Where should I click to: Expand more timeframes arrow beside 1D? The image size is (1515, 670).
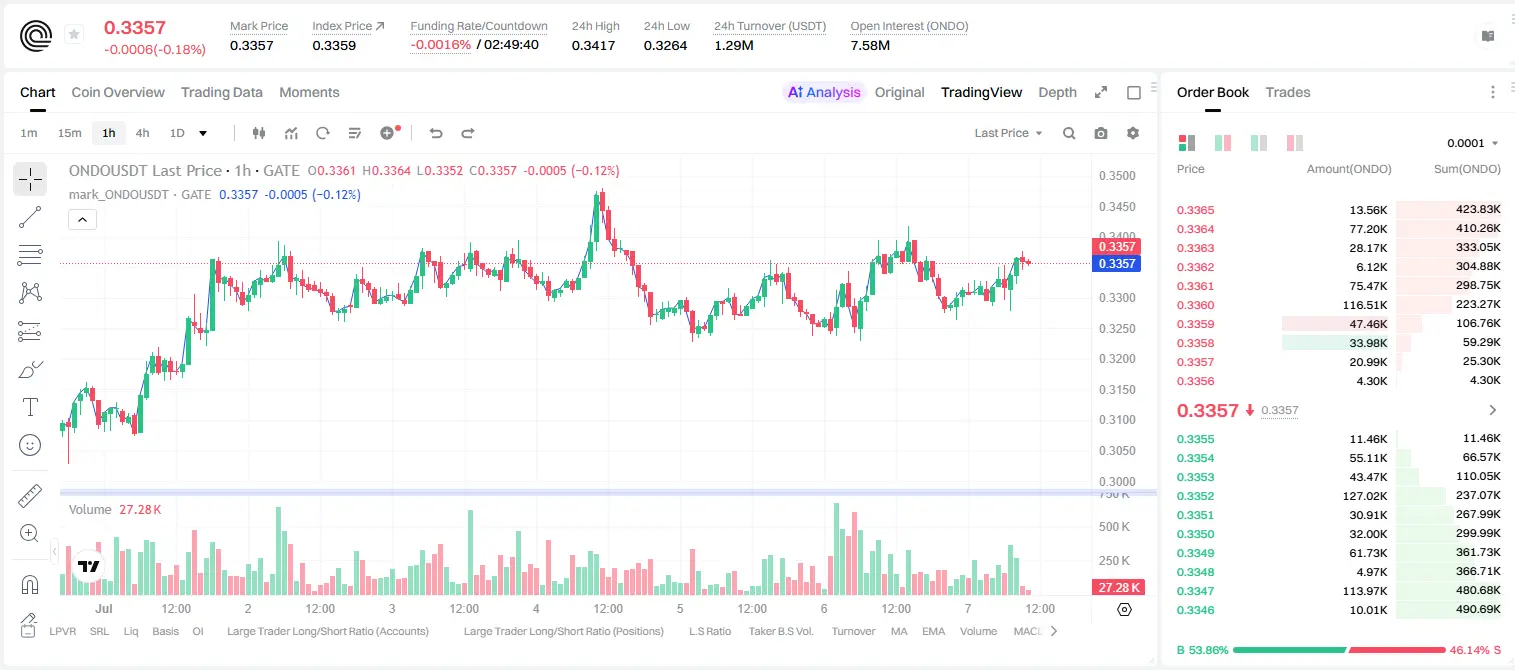click(203, 133)
